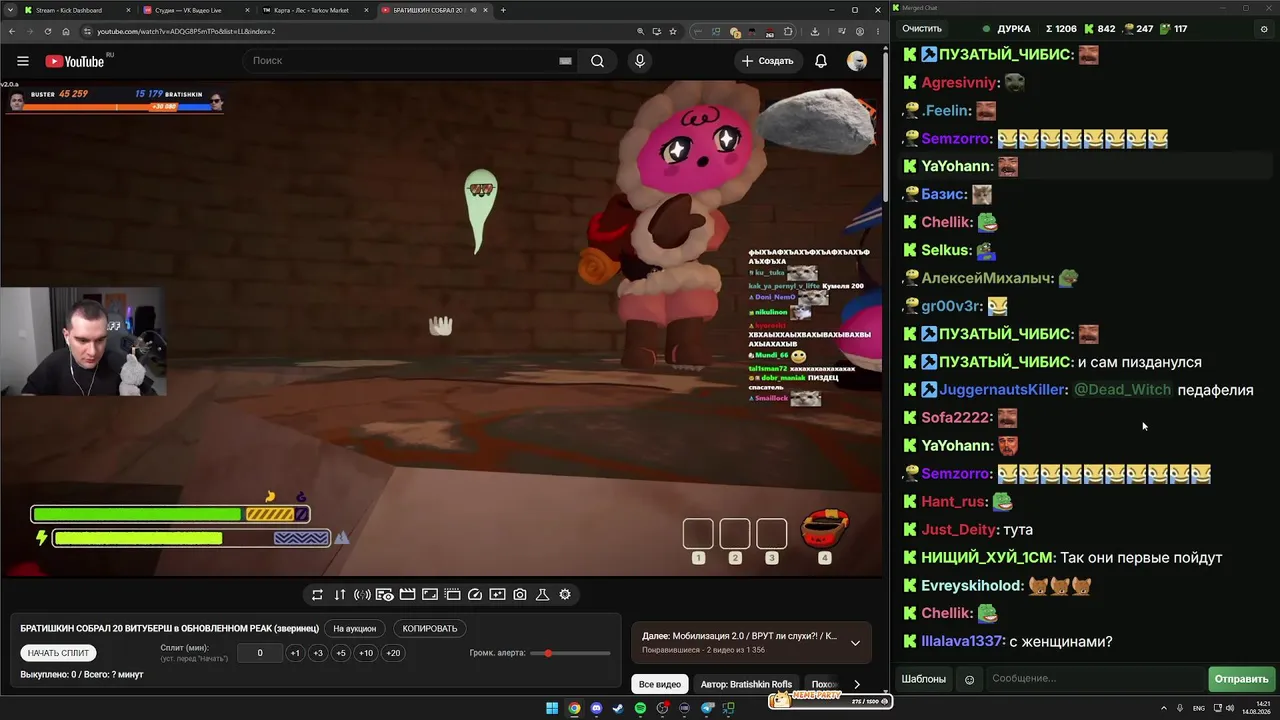Open the YouTube guide hamburger menu
The width and height of the screenshot is (1280, 720).
(22, 61)
